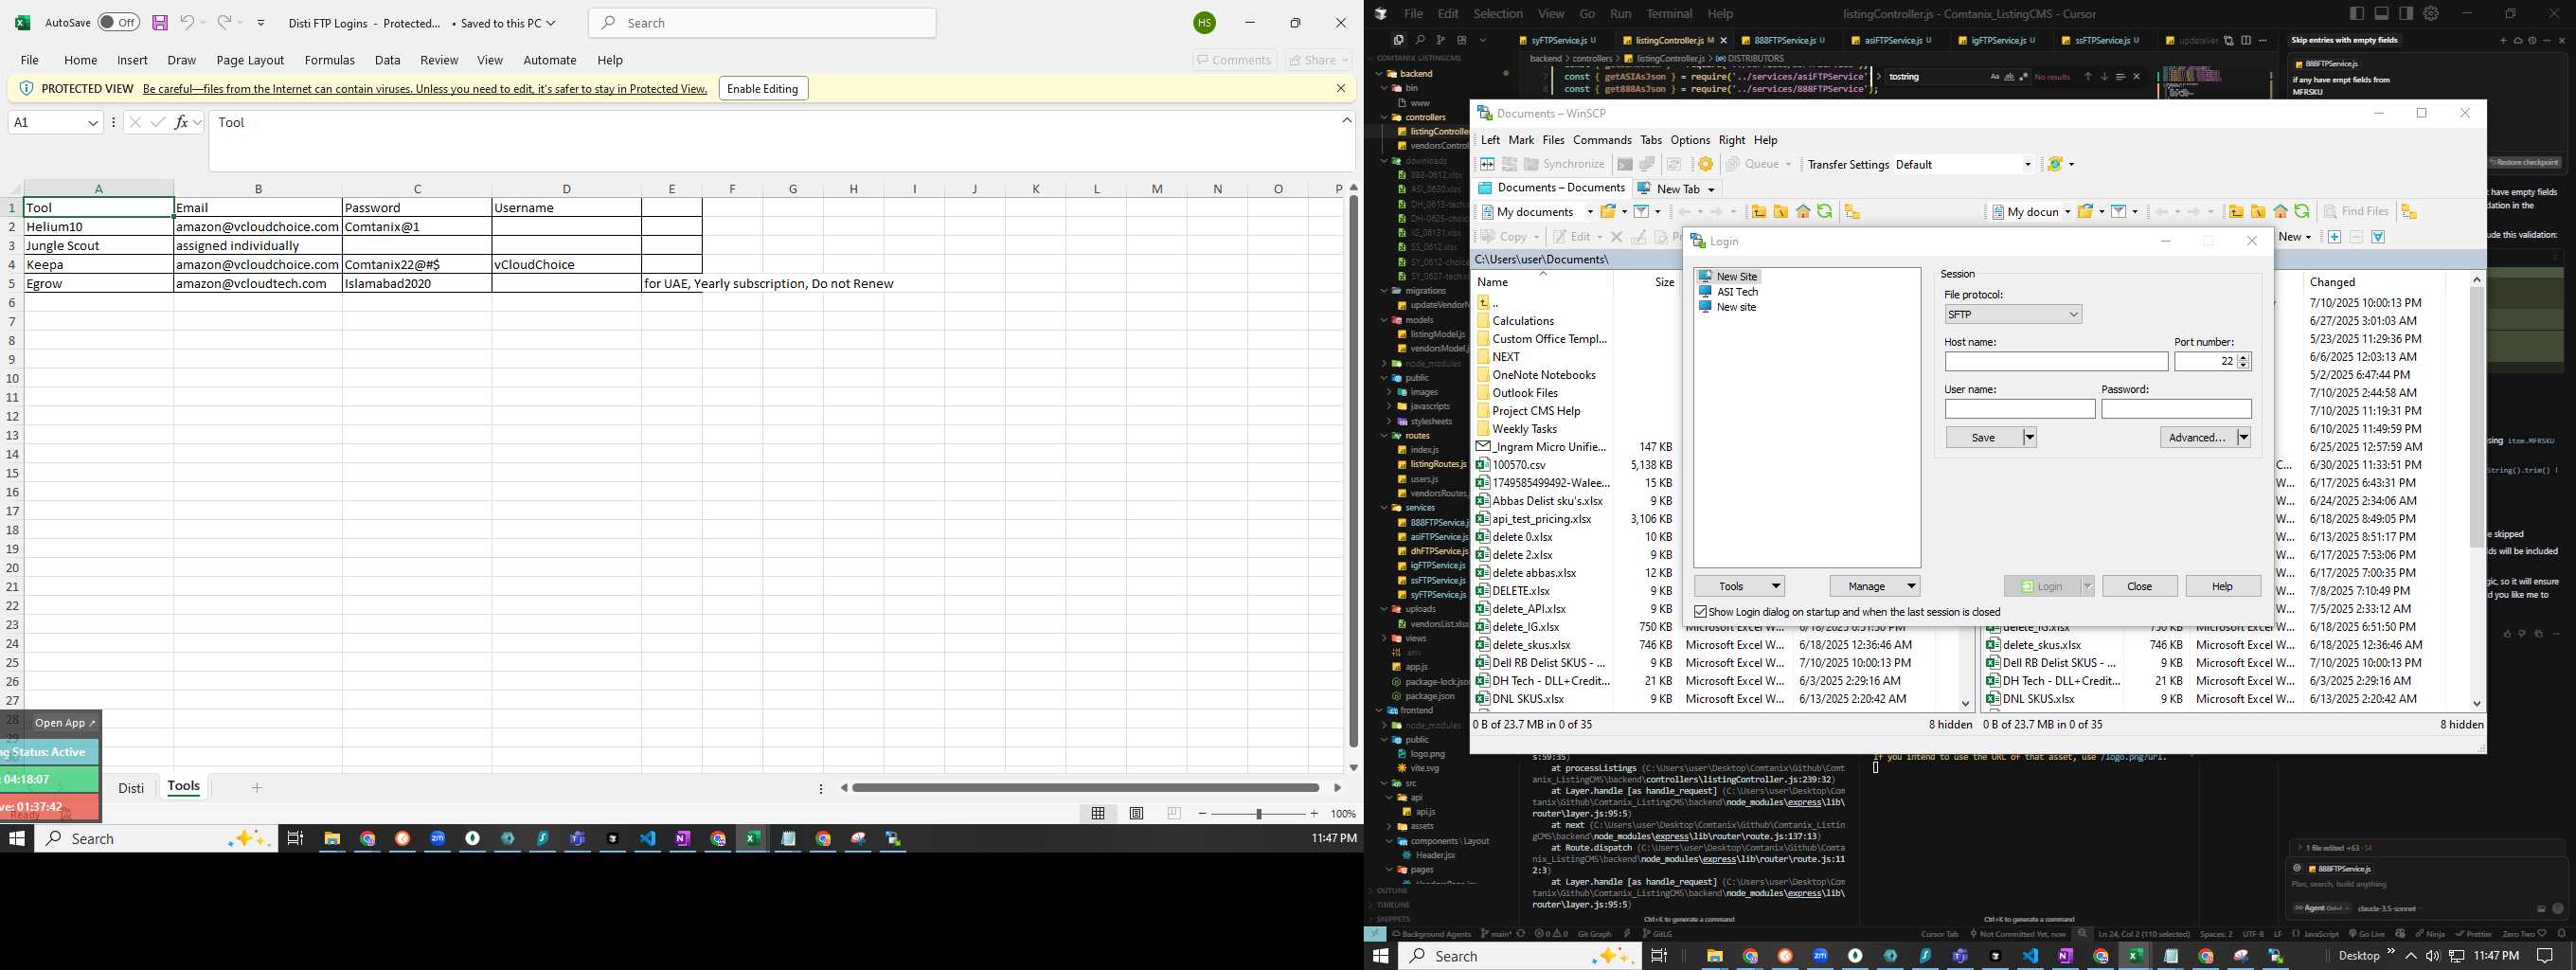Open File Explorer from left taskbar
2576x970 pixels.
[x=332, y=839]
